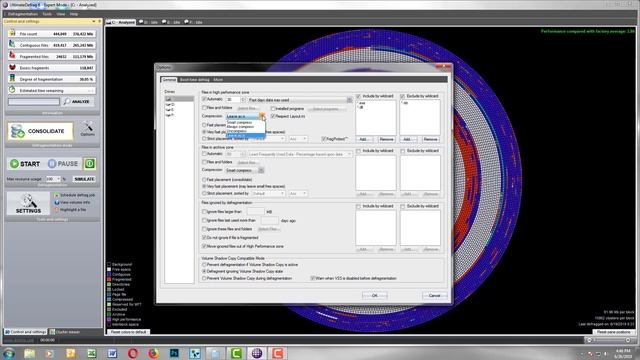640x360 pixels.
Task: Open Microsoft Word from the taskbar
Action: point(112,353)
